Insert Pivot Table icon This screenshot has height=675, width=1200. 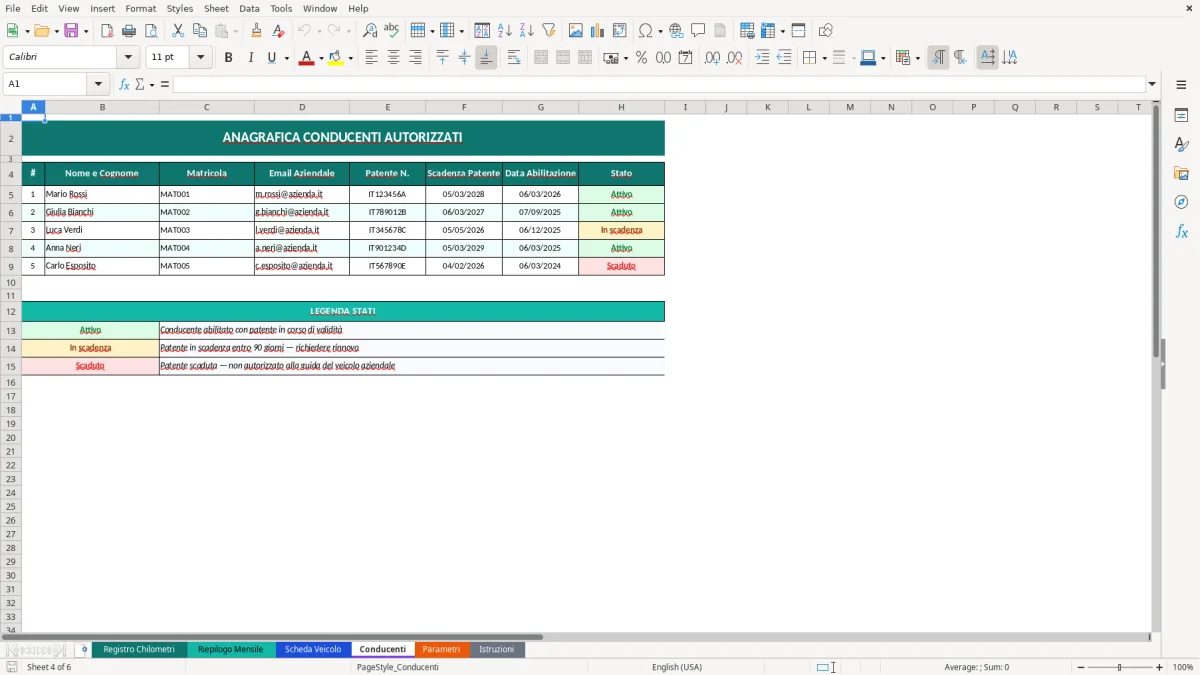620,31
